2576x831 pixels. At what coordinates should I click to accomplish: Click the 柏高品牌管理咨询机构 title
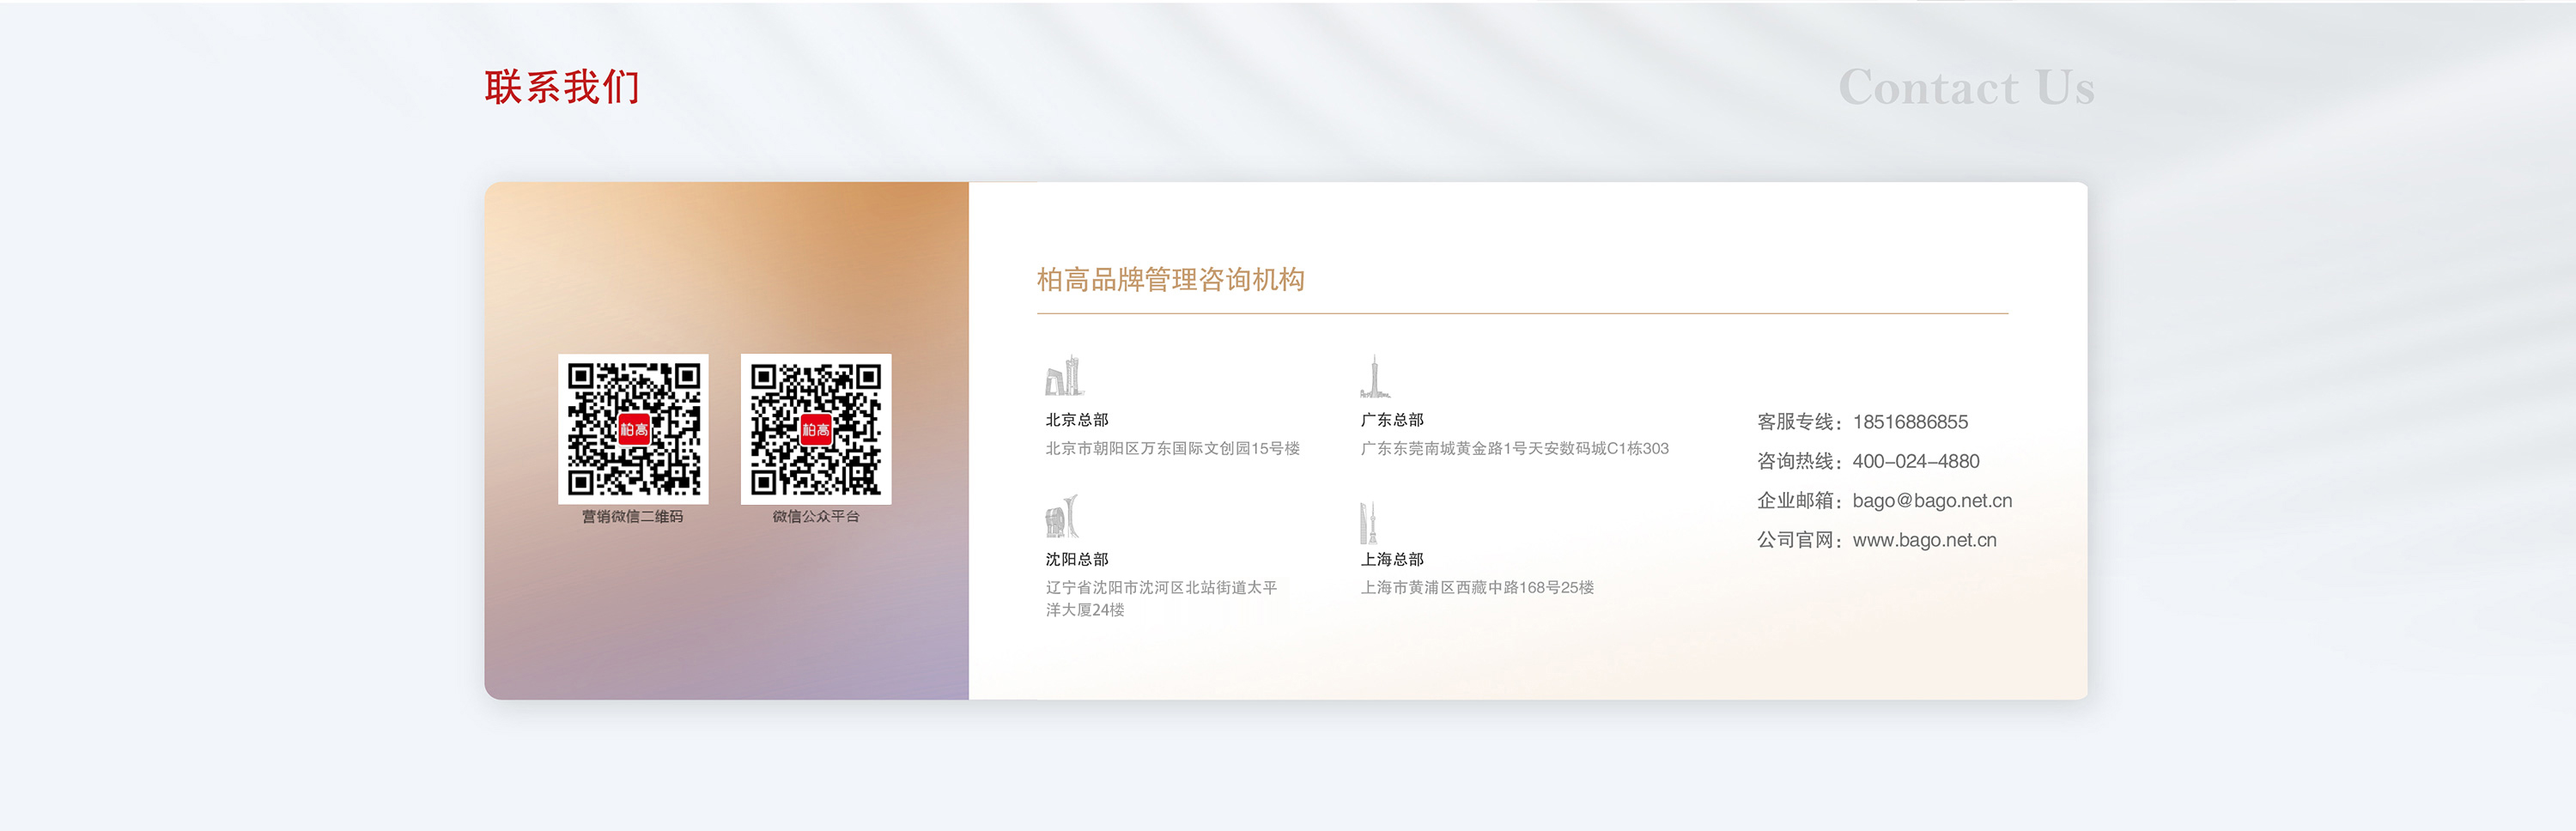1171,279
